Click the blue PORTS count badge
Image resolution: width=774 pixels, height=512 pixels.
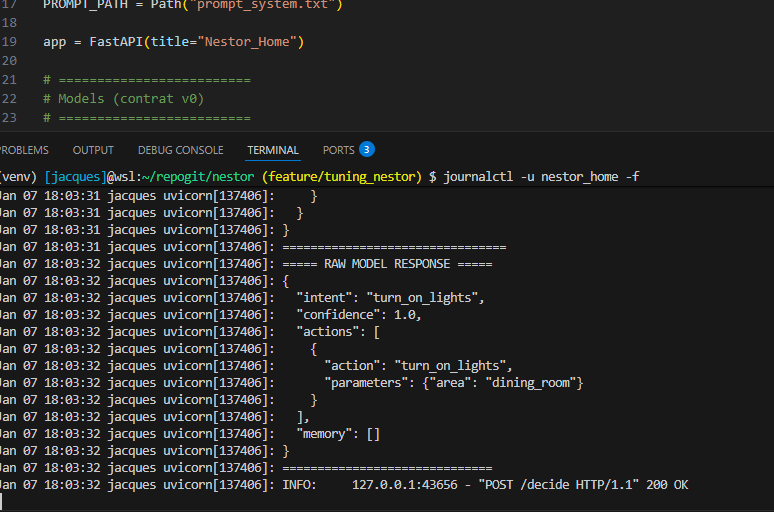pos(367,150)
